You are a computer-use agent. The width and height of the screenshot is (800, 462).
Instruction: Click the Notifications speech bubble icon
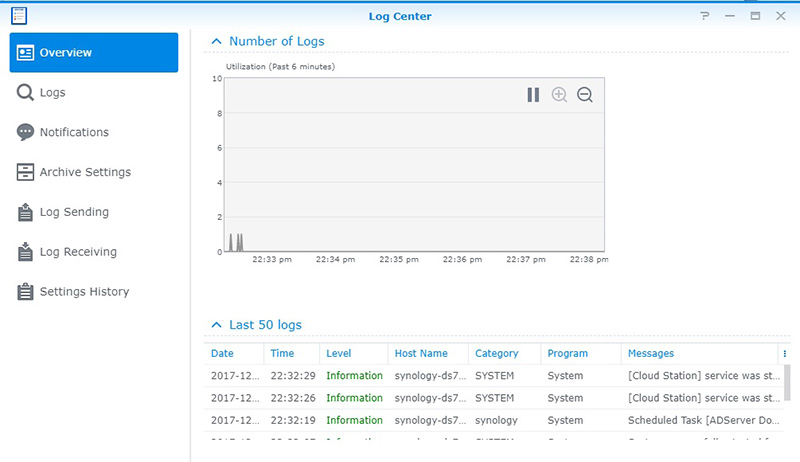click(x=26, y=132)
